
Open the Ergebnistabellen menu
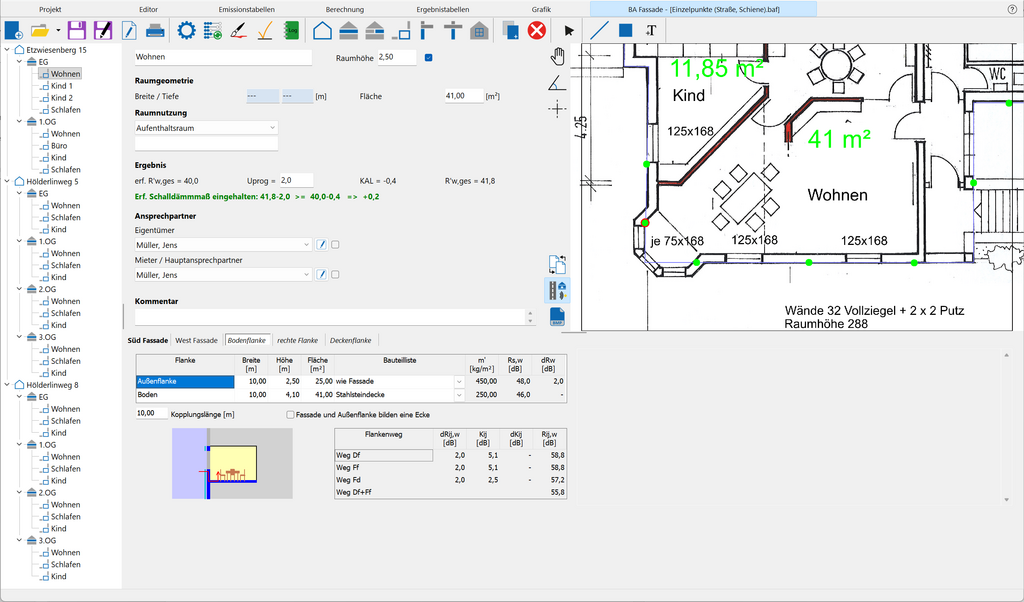point(442,8)
